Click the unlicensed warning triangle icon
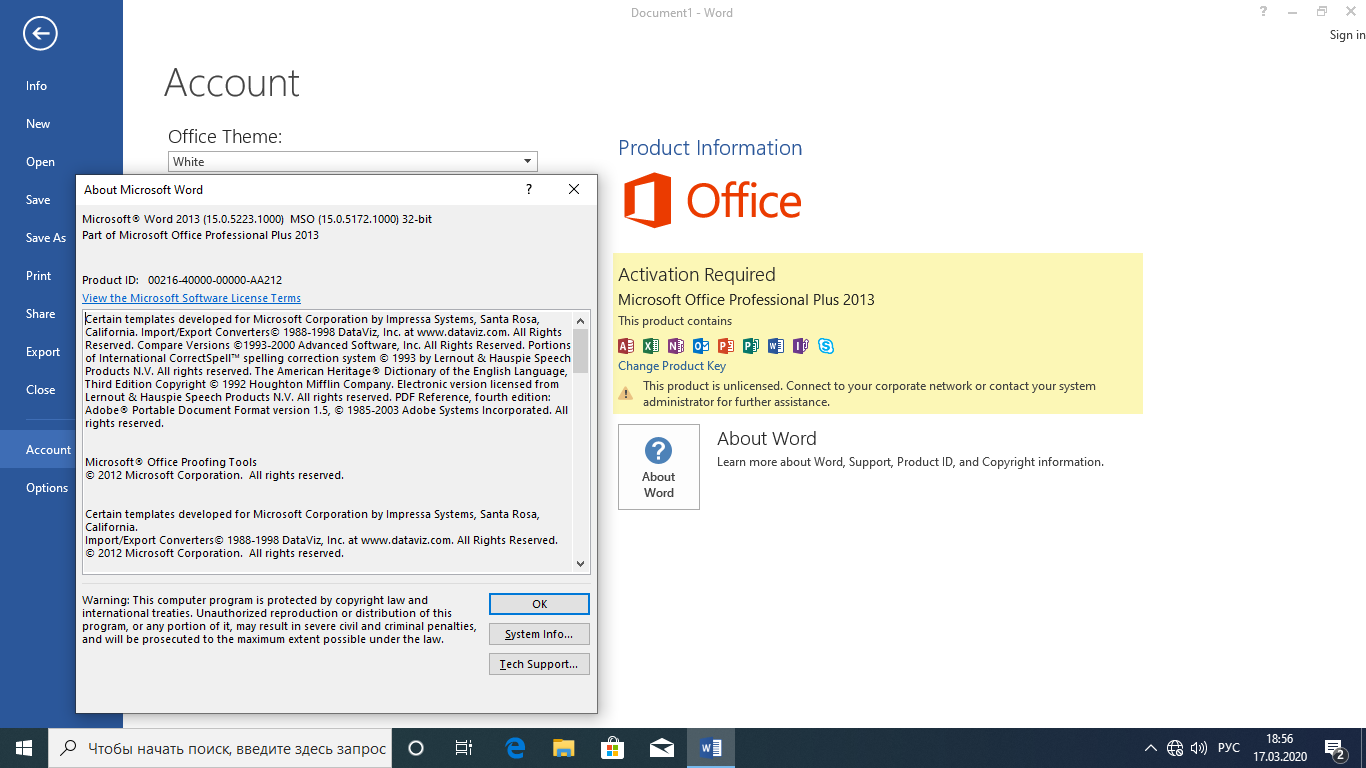 pos(626,394)
